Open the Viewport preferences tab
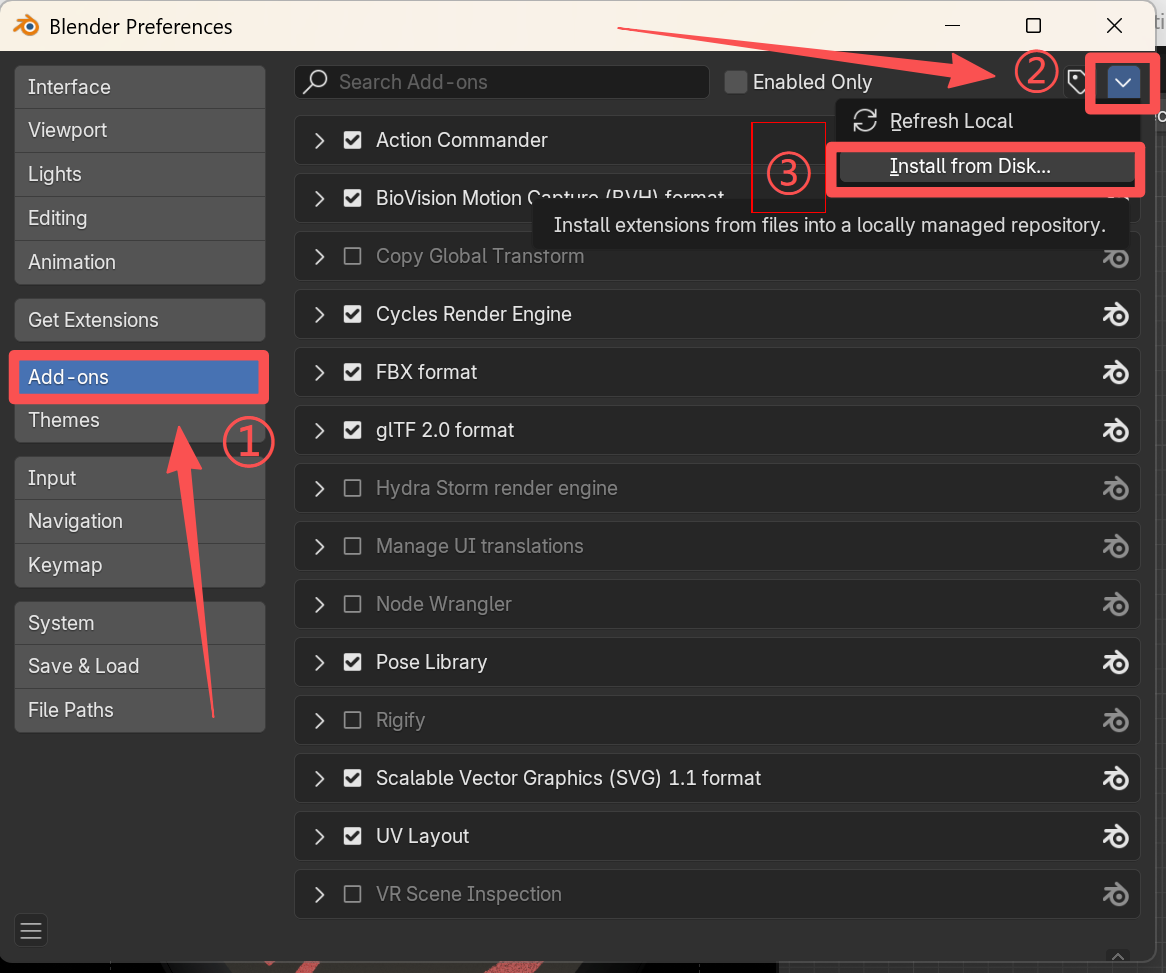Viewport: 1166px width, 973px height. 140,130
